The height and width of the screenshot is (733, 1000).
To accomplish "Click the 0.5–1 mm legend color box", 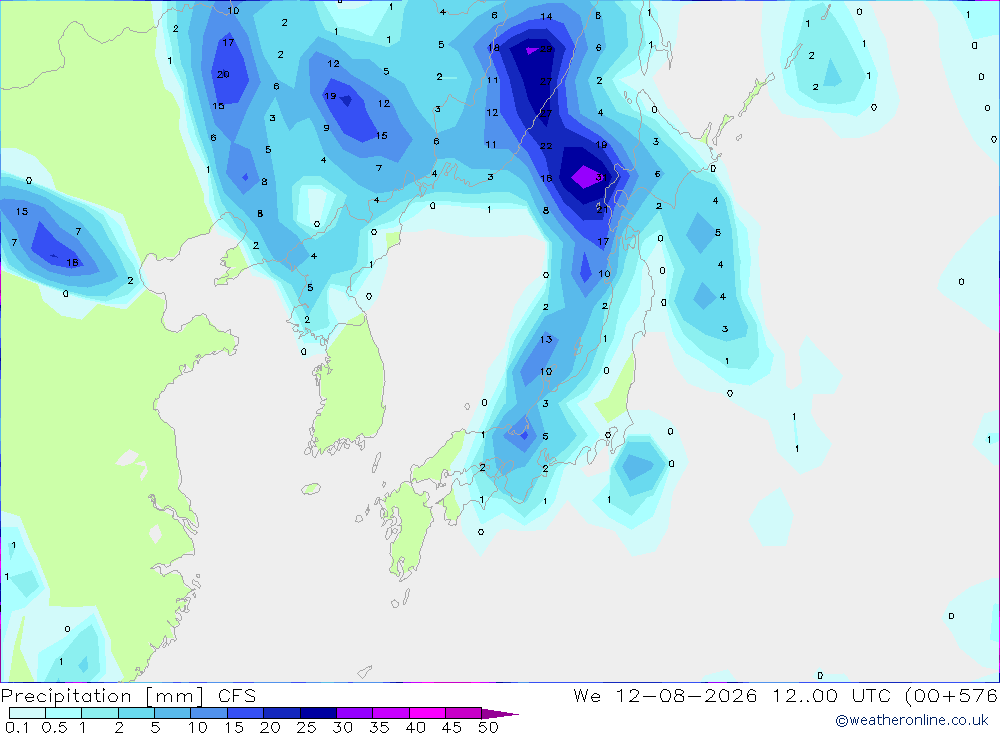I will click(64, 713).
